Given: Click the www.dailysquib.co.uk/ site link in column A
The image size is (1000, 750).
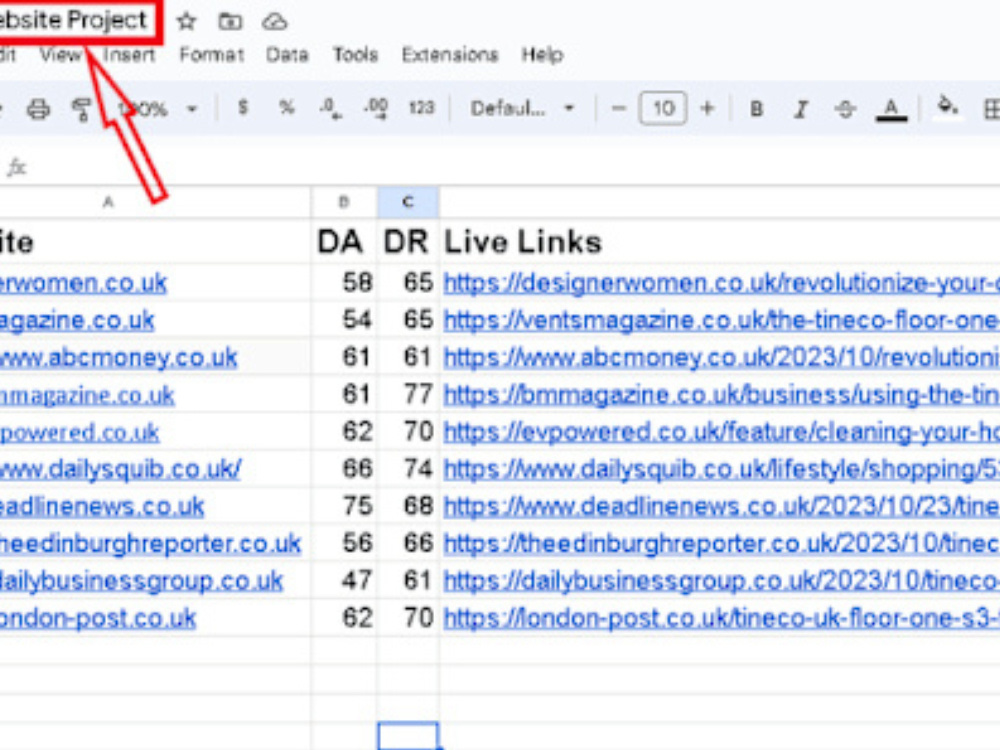Looking at the screenshot, I should point(121,469).
